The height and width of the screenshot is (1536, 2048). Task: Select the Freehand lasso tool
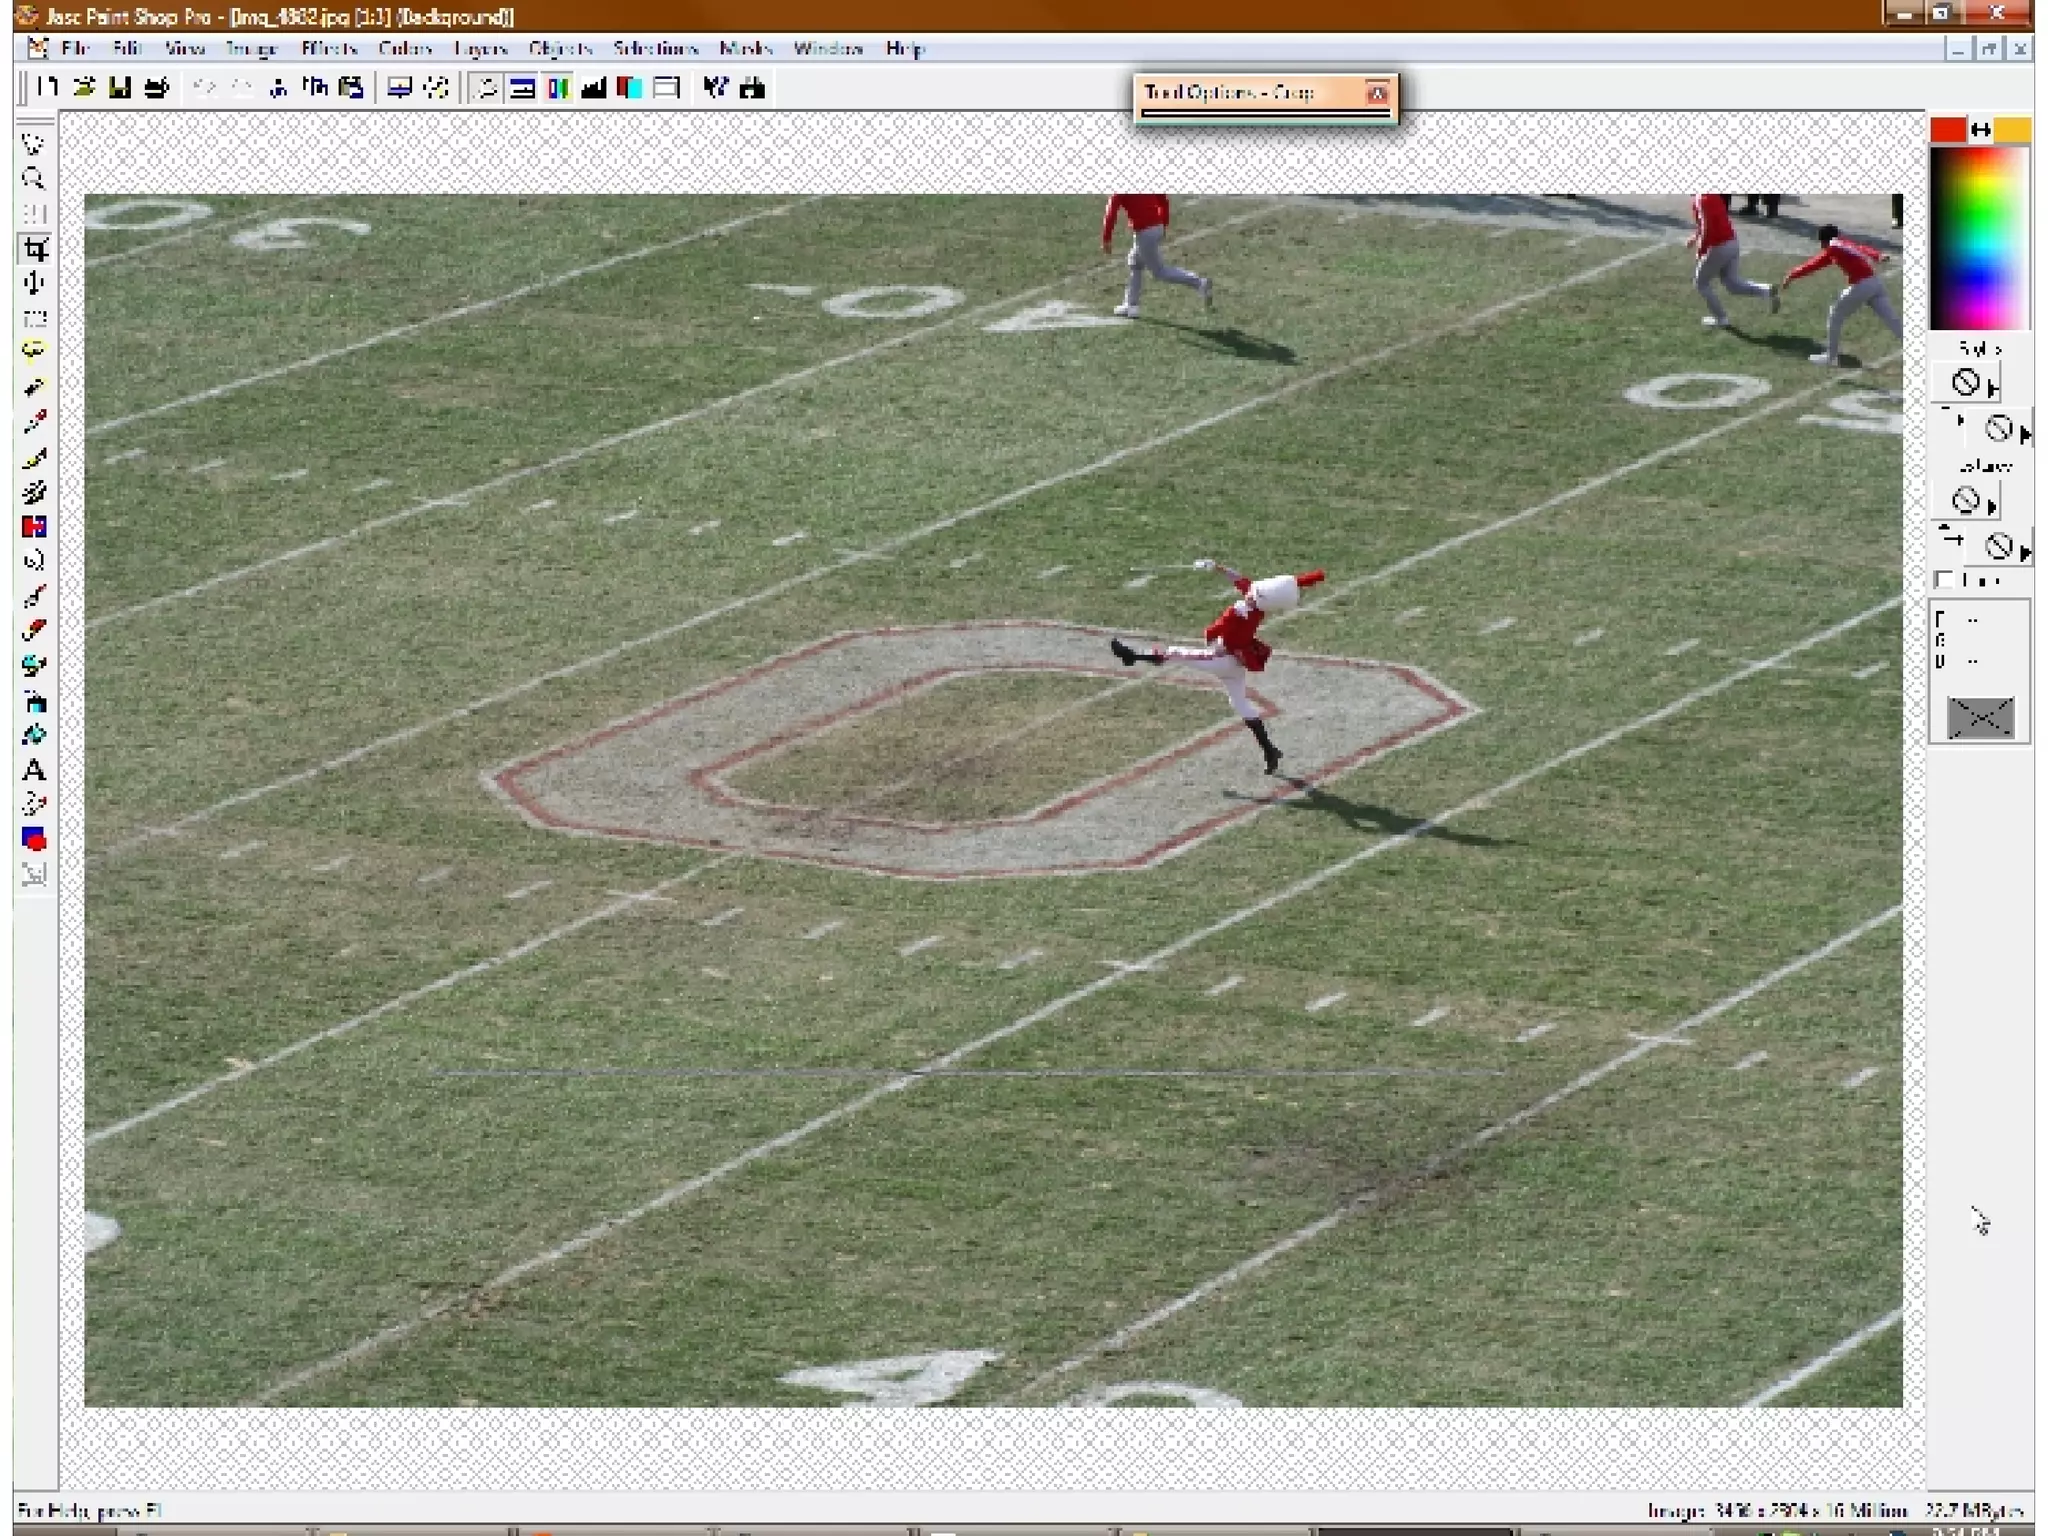[x=34, y=351]
